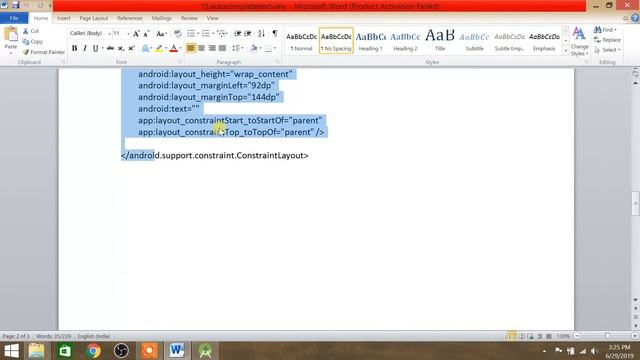Sort the selected paragraphs
Image resolution: width=640 pixels, height=360 pixels.
coord(262,33)
